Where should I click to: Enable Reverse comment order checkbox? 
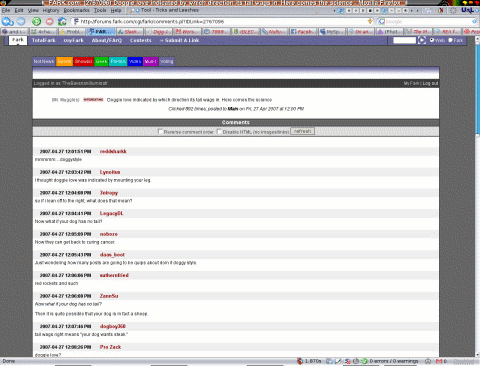(x=160, y=132)
